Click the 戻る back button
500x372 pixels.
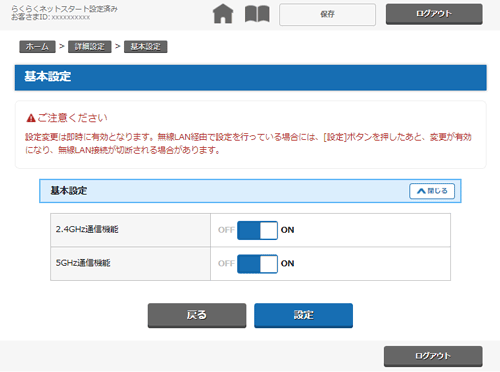(197, 315)
